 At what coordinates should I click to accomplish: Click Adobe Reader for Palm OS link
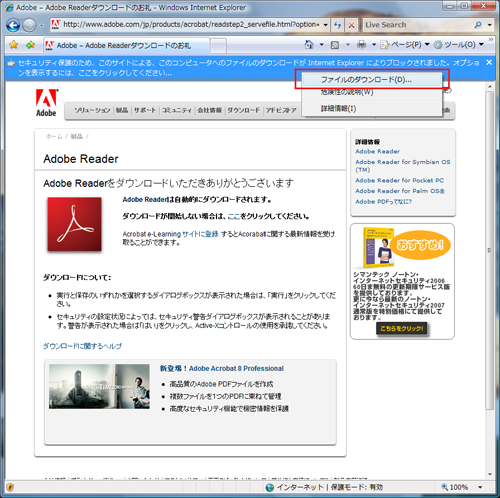400,191
